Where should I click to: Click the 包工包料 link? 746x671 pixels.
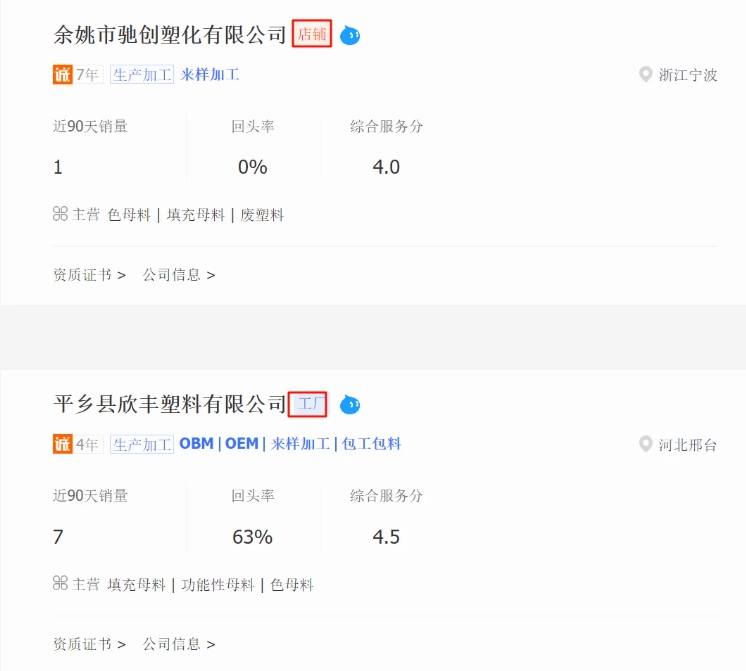pyautogui.click(x=371, y=444)
